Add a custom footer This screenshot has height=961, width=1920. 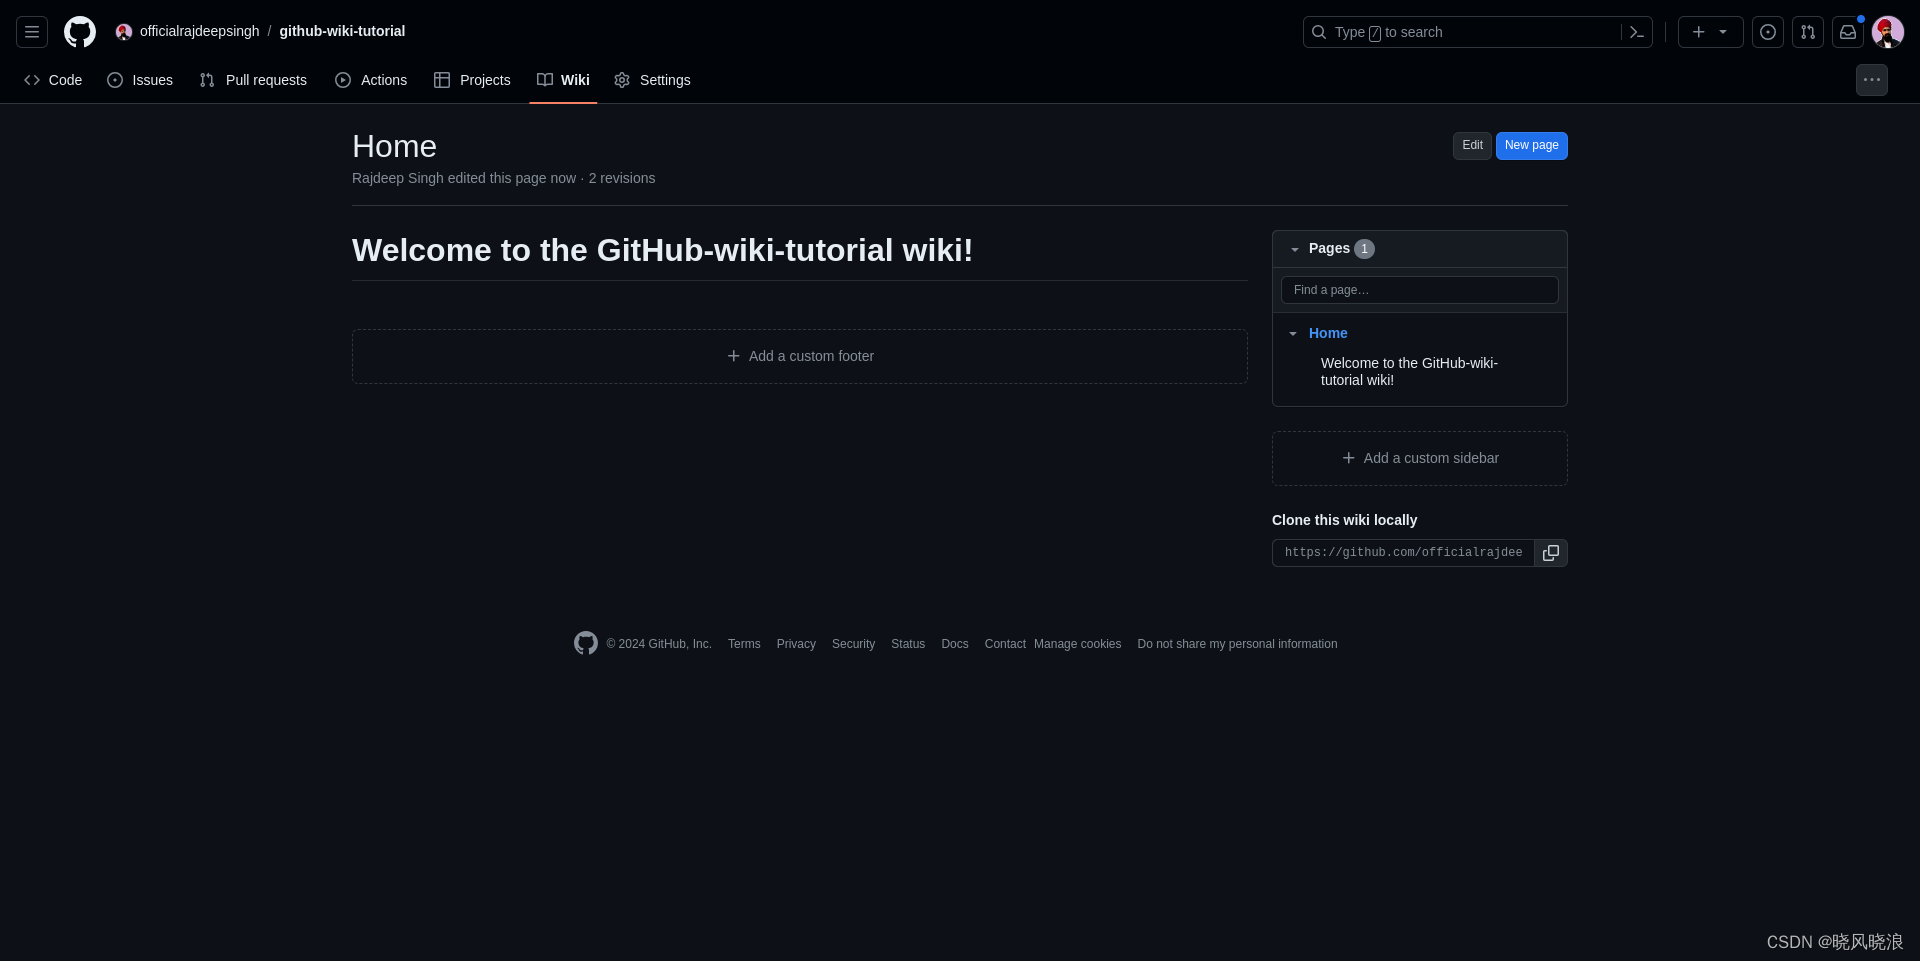800,357
